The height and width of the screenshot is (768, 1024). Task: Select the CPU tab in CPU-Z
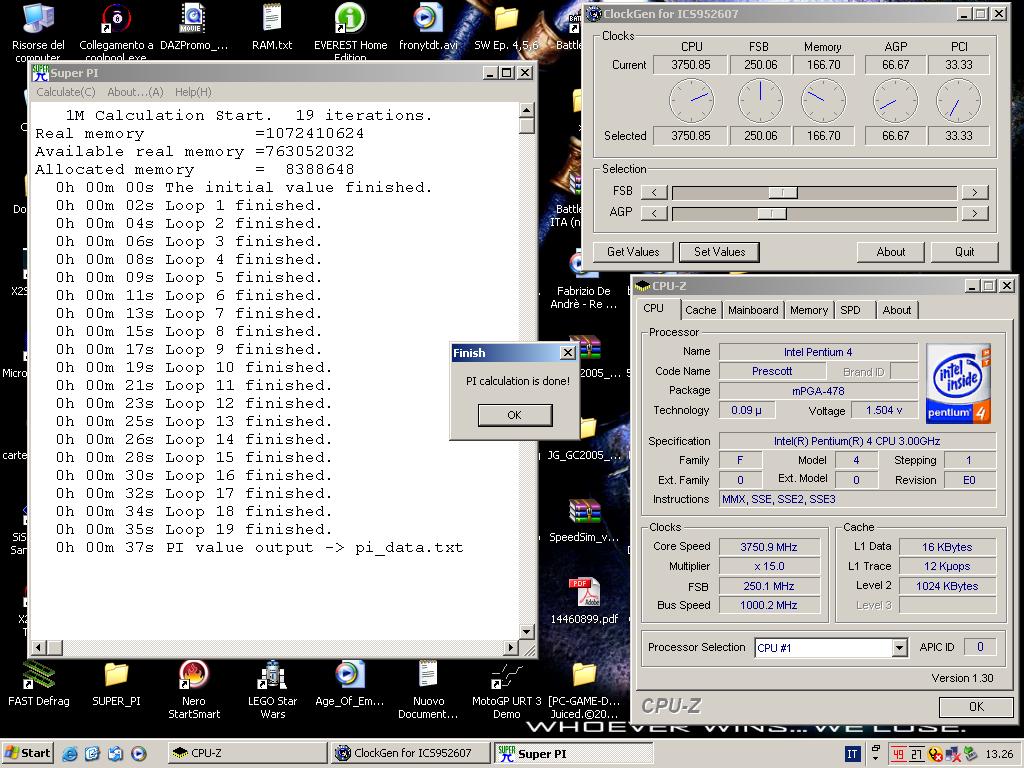[654, 308]
